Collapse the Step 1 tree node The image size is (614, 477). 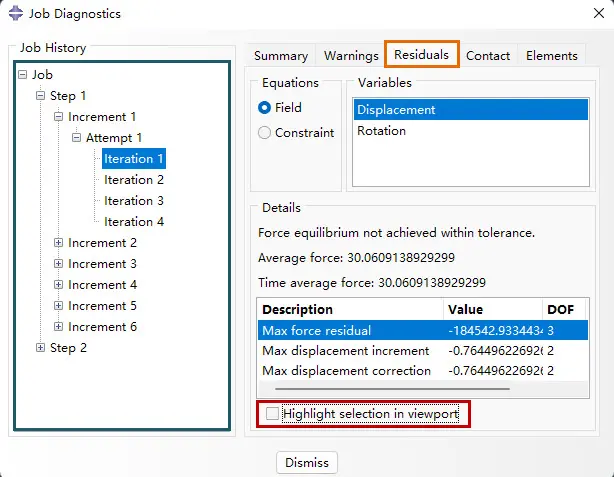pos(40,96)
